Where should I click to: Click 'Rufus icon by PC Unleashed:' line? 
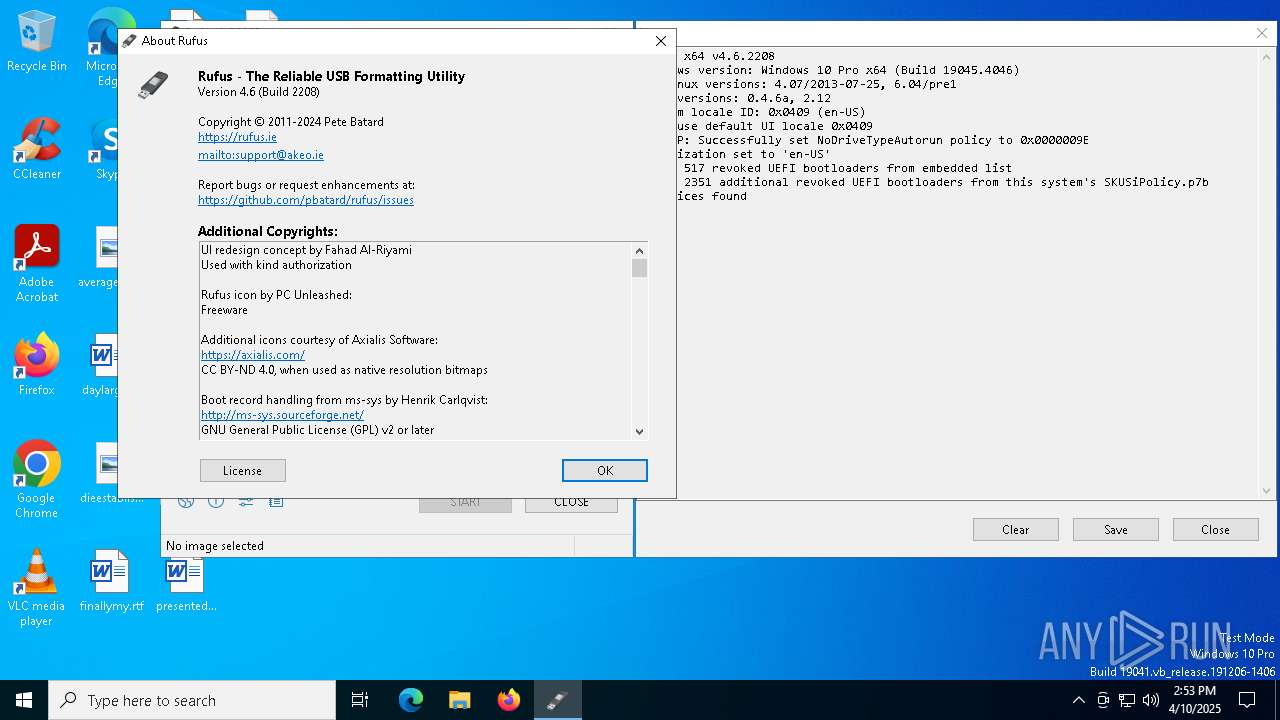(x=276, y=295)
